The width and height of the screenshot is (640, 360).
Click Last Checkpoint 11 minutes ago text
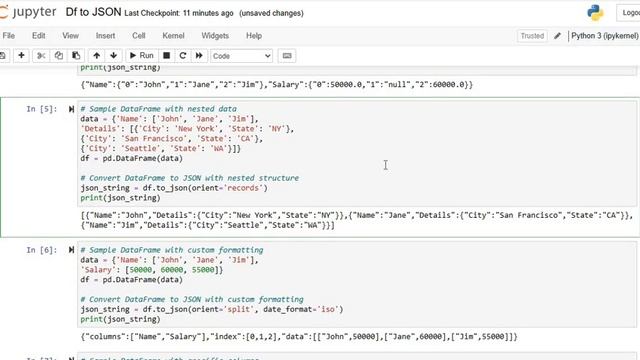pos(179,13)
